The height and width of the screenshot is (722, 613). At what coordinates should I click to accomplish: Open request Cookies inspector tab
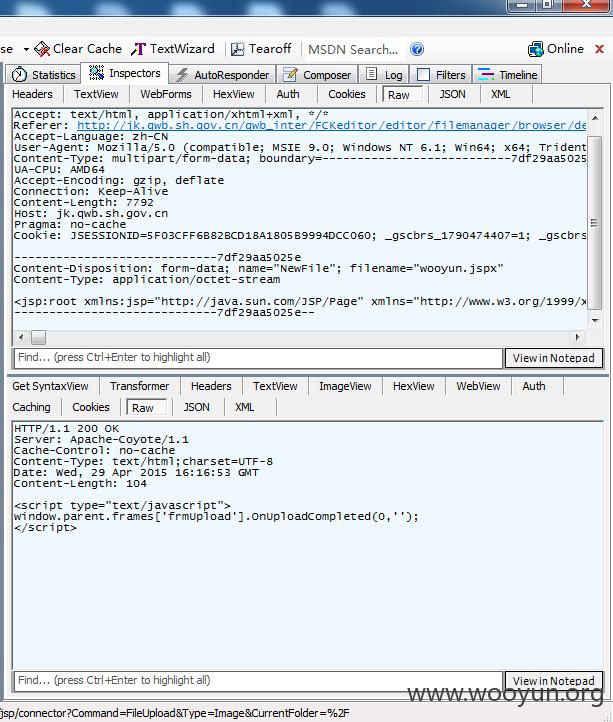(347, 94)
